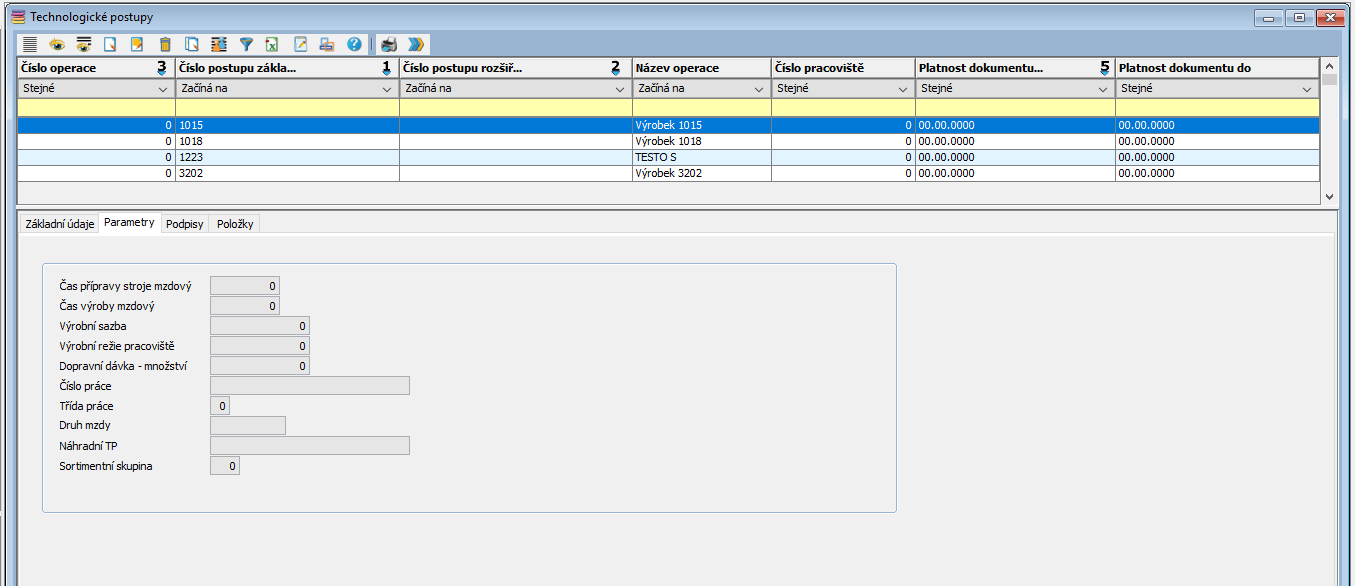Switch to the Základní údaje tab

coord(59,224)
